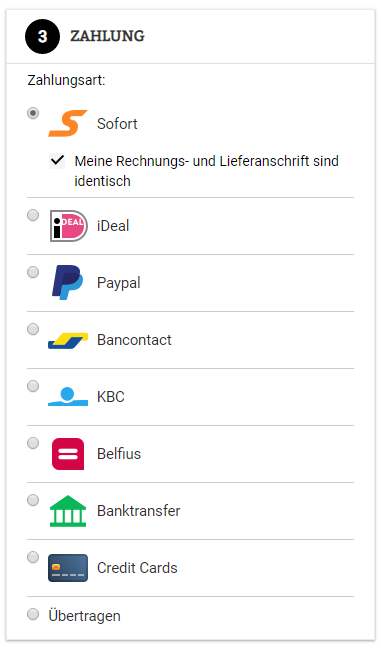Screen dimensions: 381x650
Task: Click the yellow-blue Bancontact logo icon
Action: tap(68, 340)
